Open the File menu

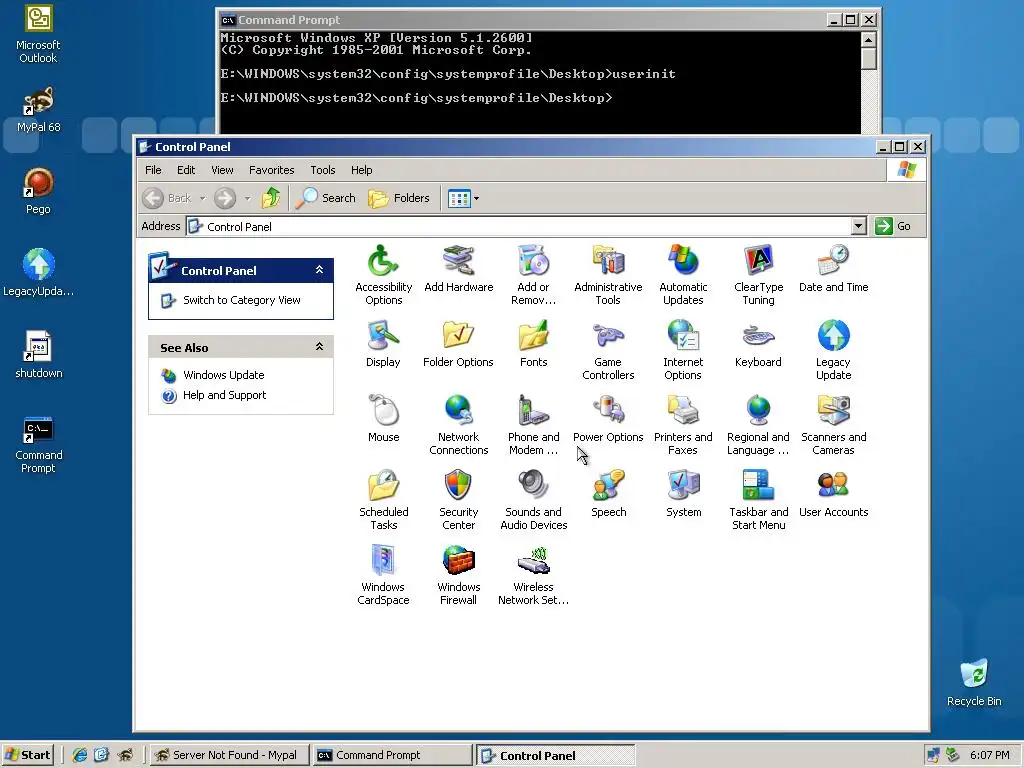pyautogui.click(x=153, y=170)
